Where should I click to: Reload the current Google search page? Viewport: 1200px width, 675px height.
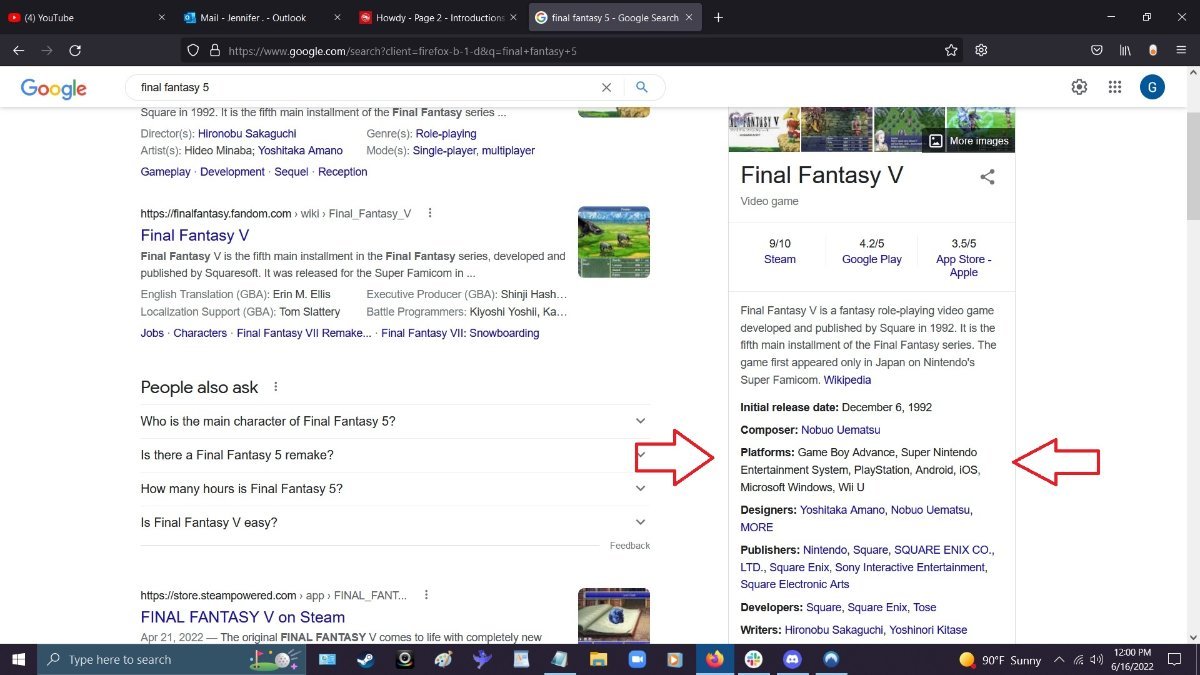pyautogui.click(x=75, y=50)
